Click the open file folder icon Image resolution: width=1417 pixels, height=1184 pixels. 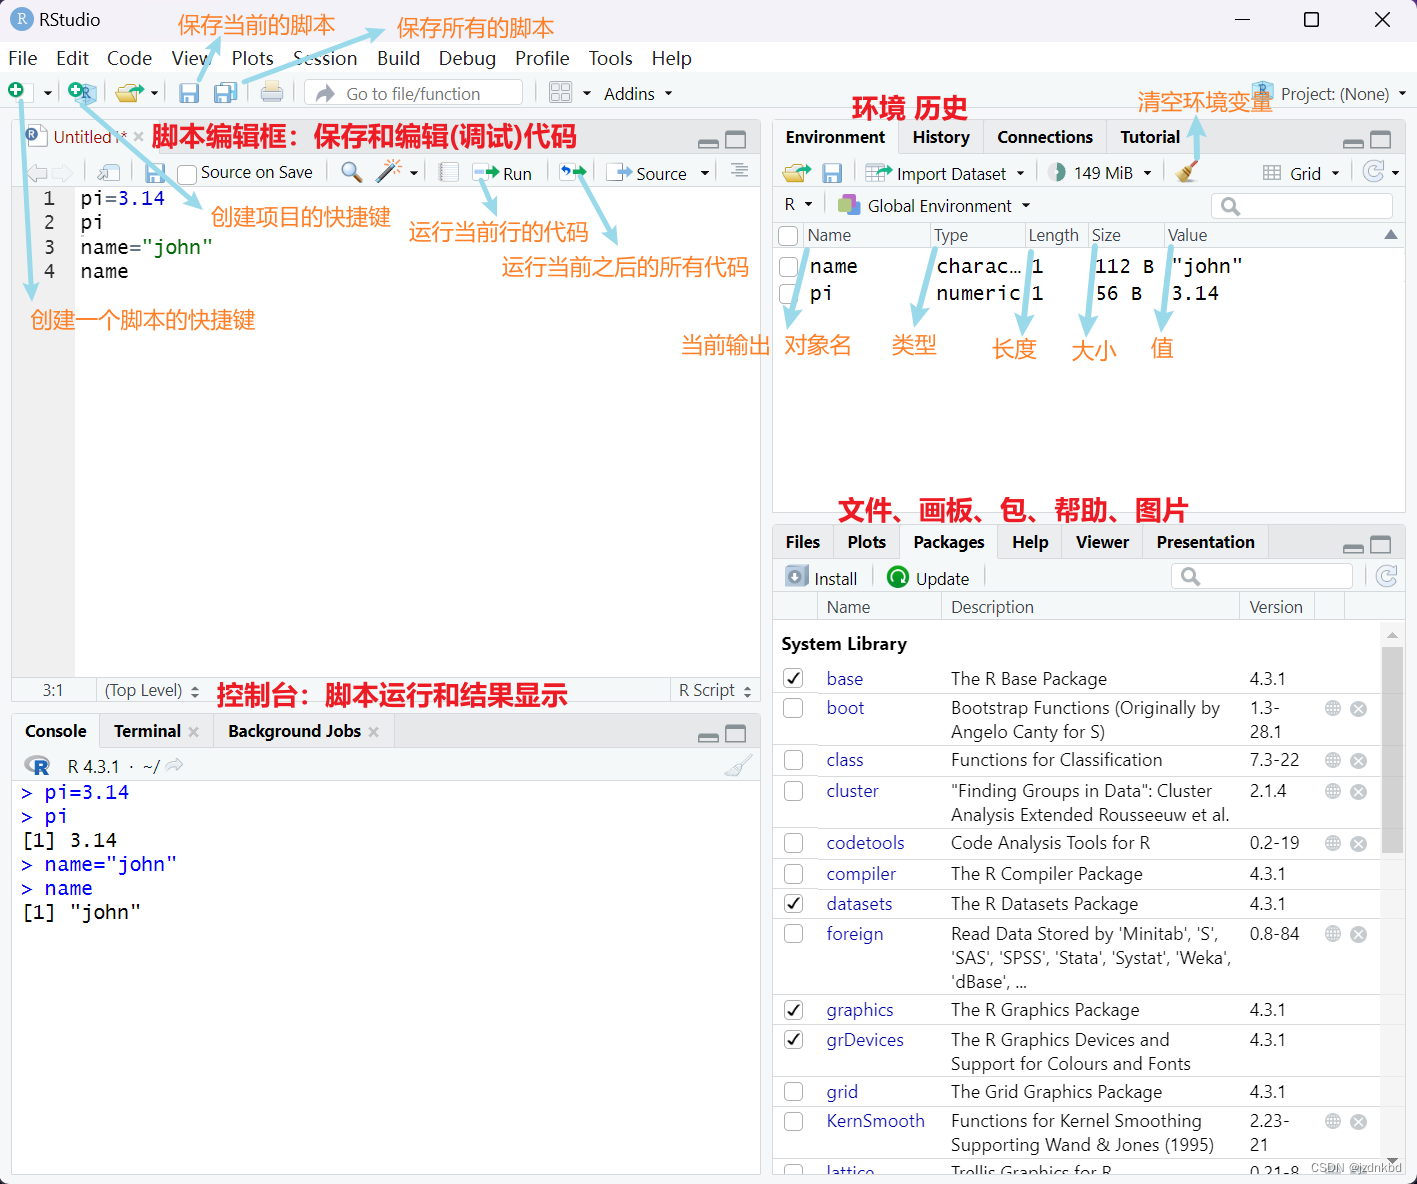pos(129,93)
